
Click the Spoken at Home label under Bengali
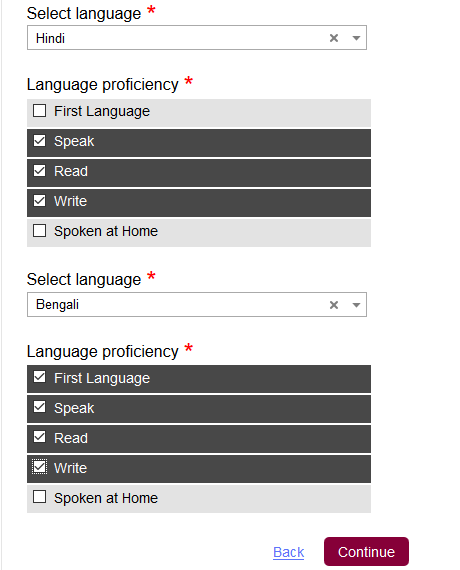coord(106,498)
